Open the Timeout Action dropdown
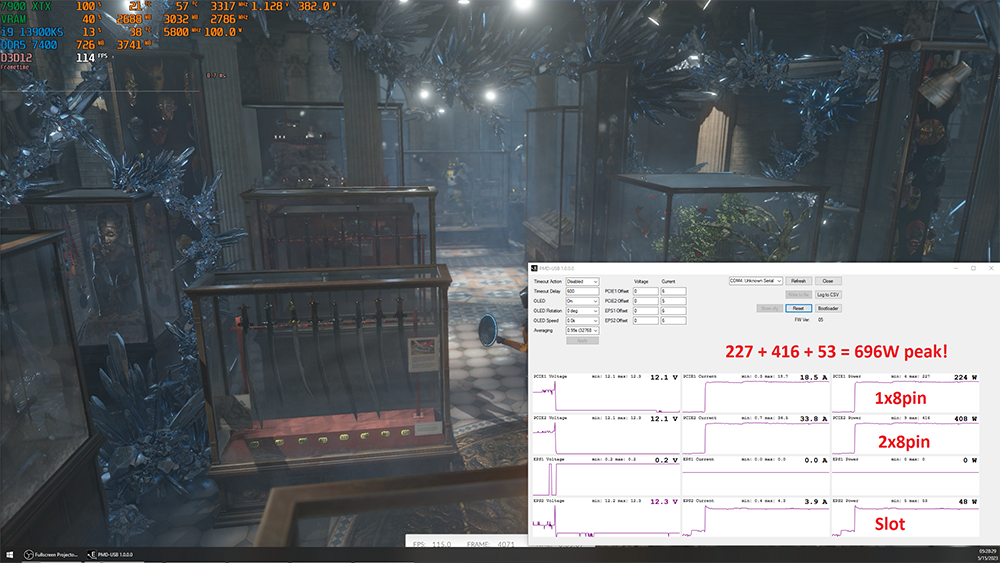This screenshot has height=563, width=1000. click(x=582, y=281)
